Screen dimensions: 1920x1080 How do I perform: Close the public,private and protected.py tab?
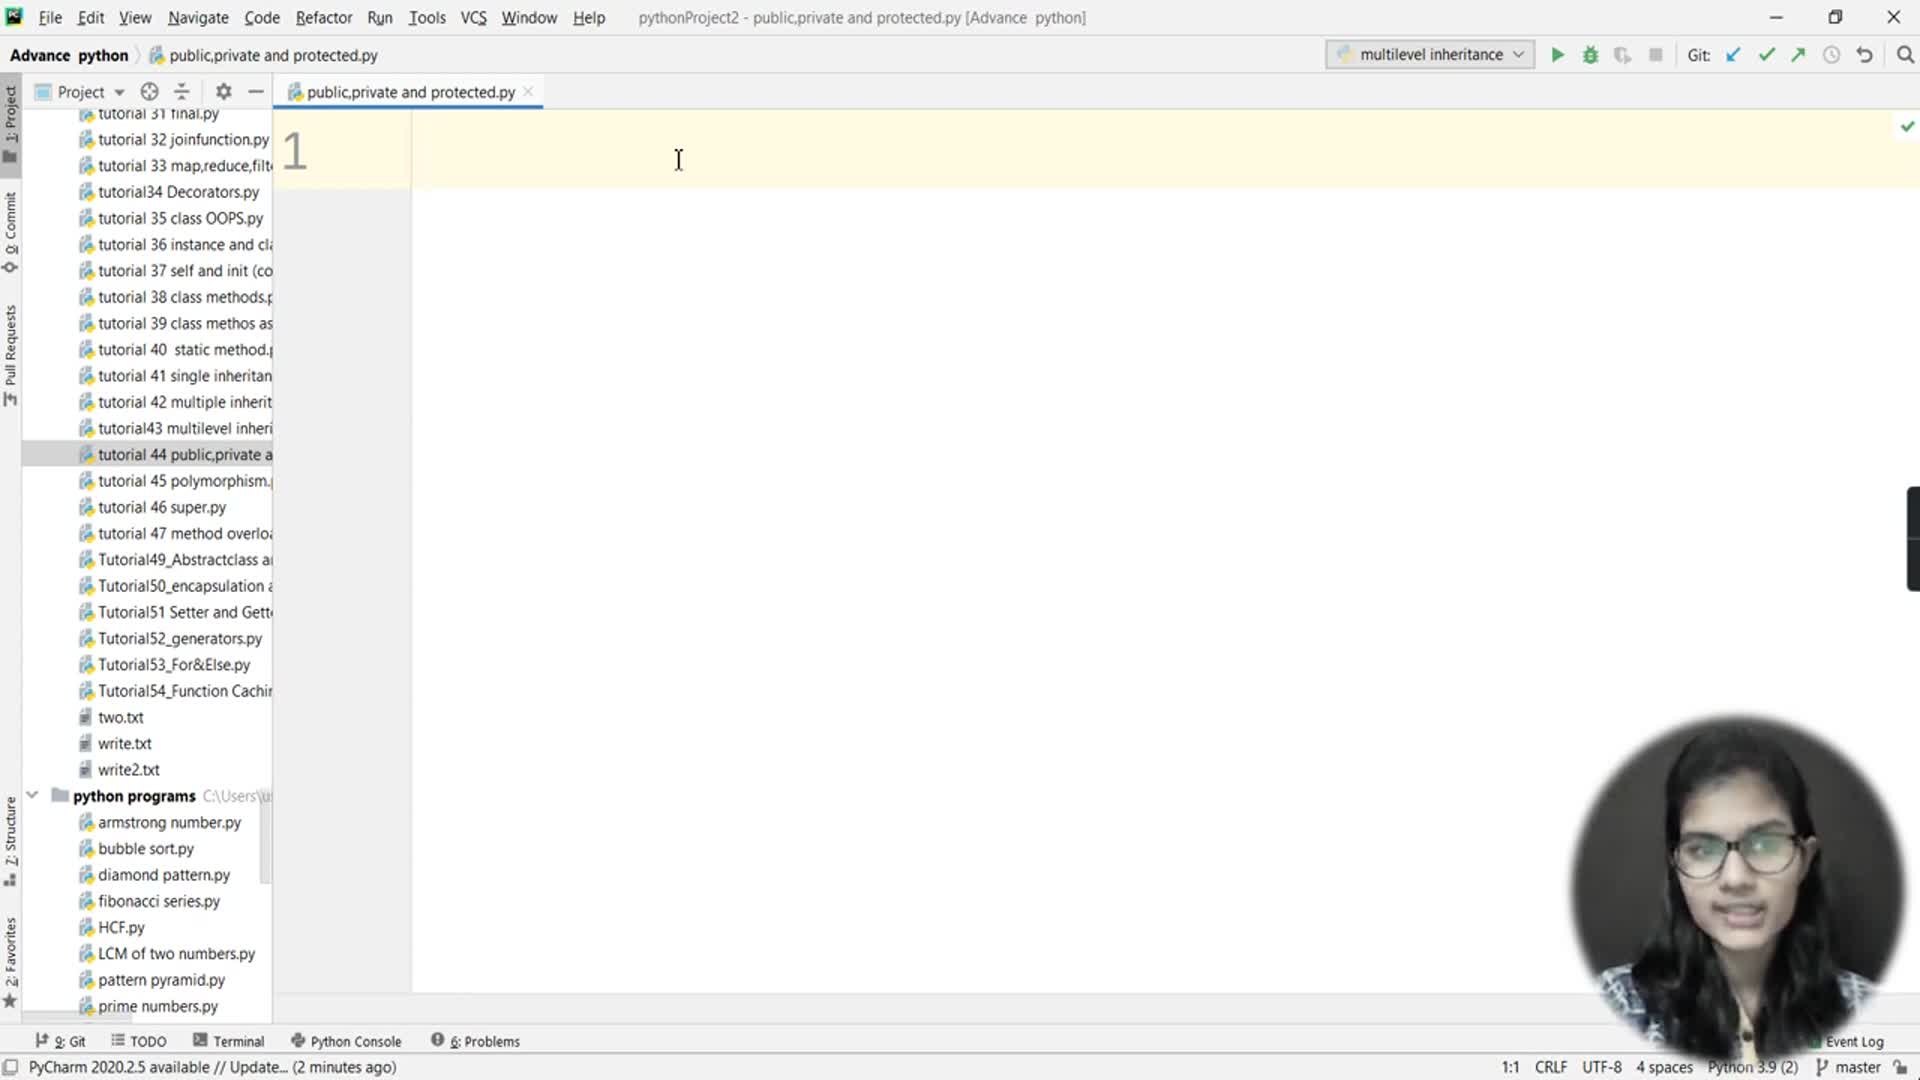tap(528, 91)
